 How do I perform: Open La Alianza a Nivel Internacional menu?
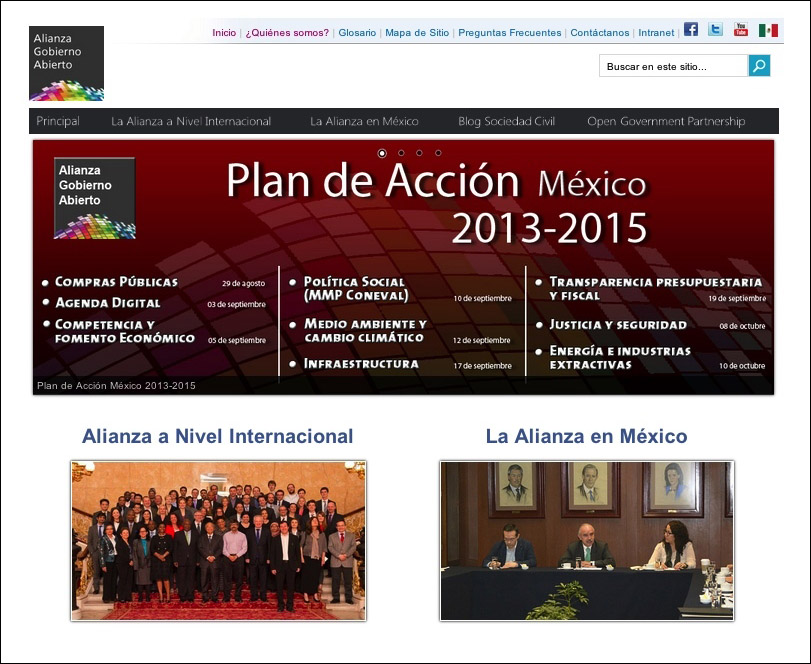click(191, 122)
